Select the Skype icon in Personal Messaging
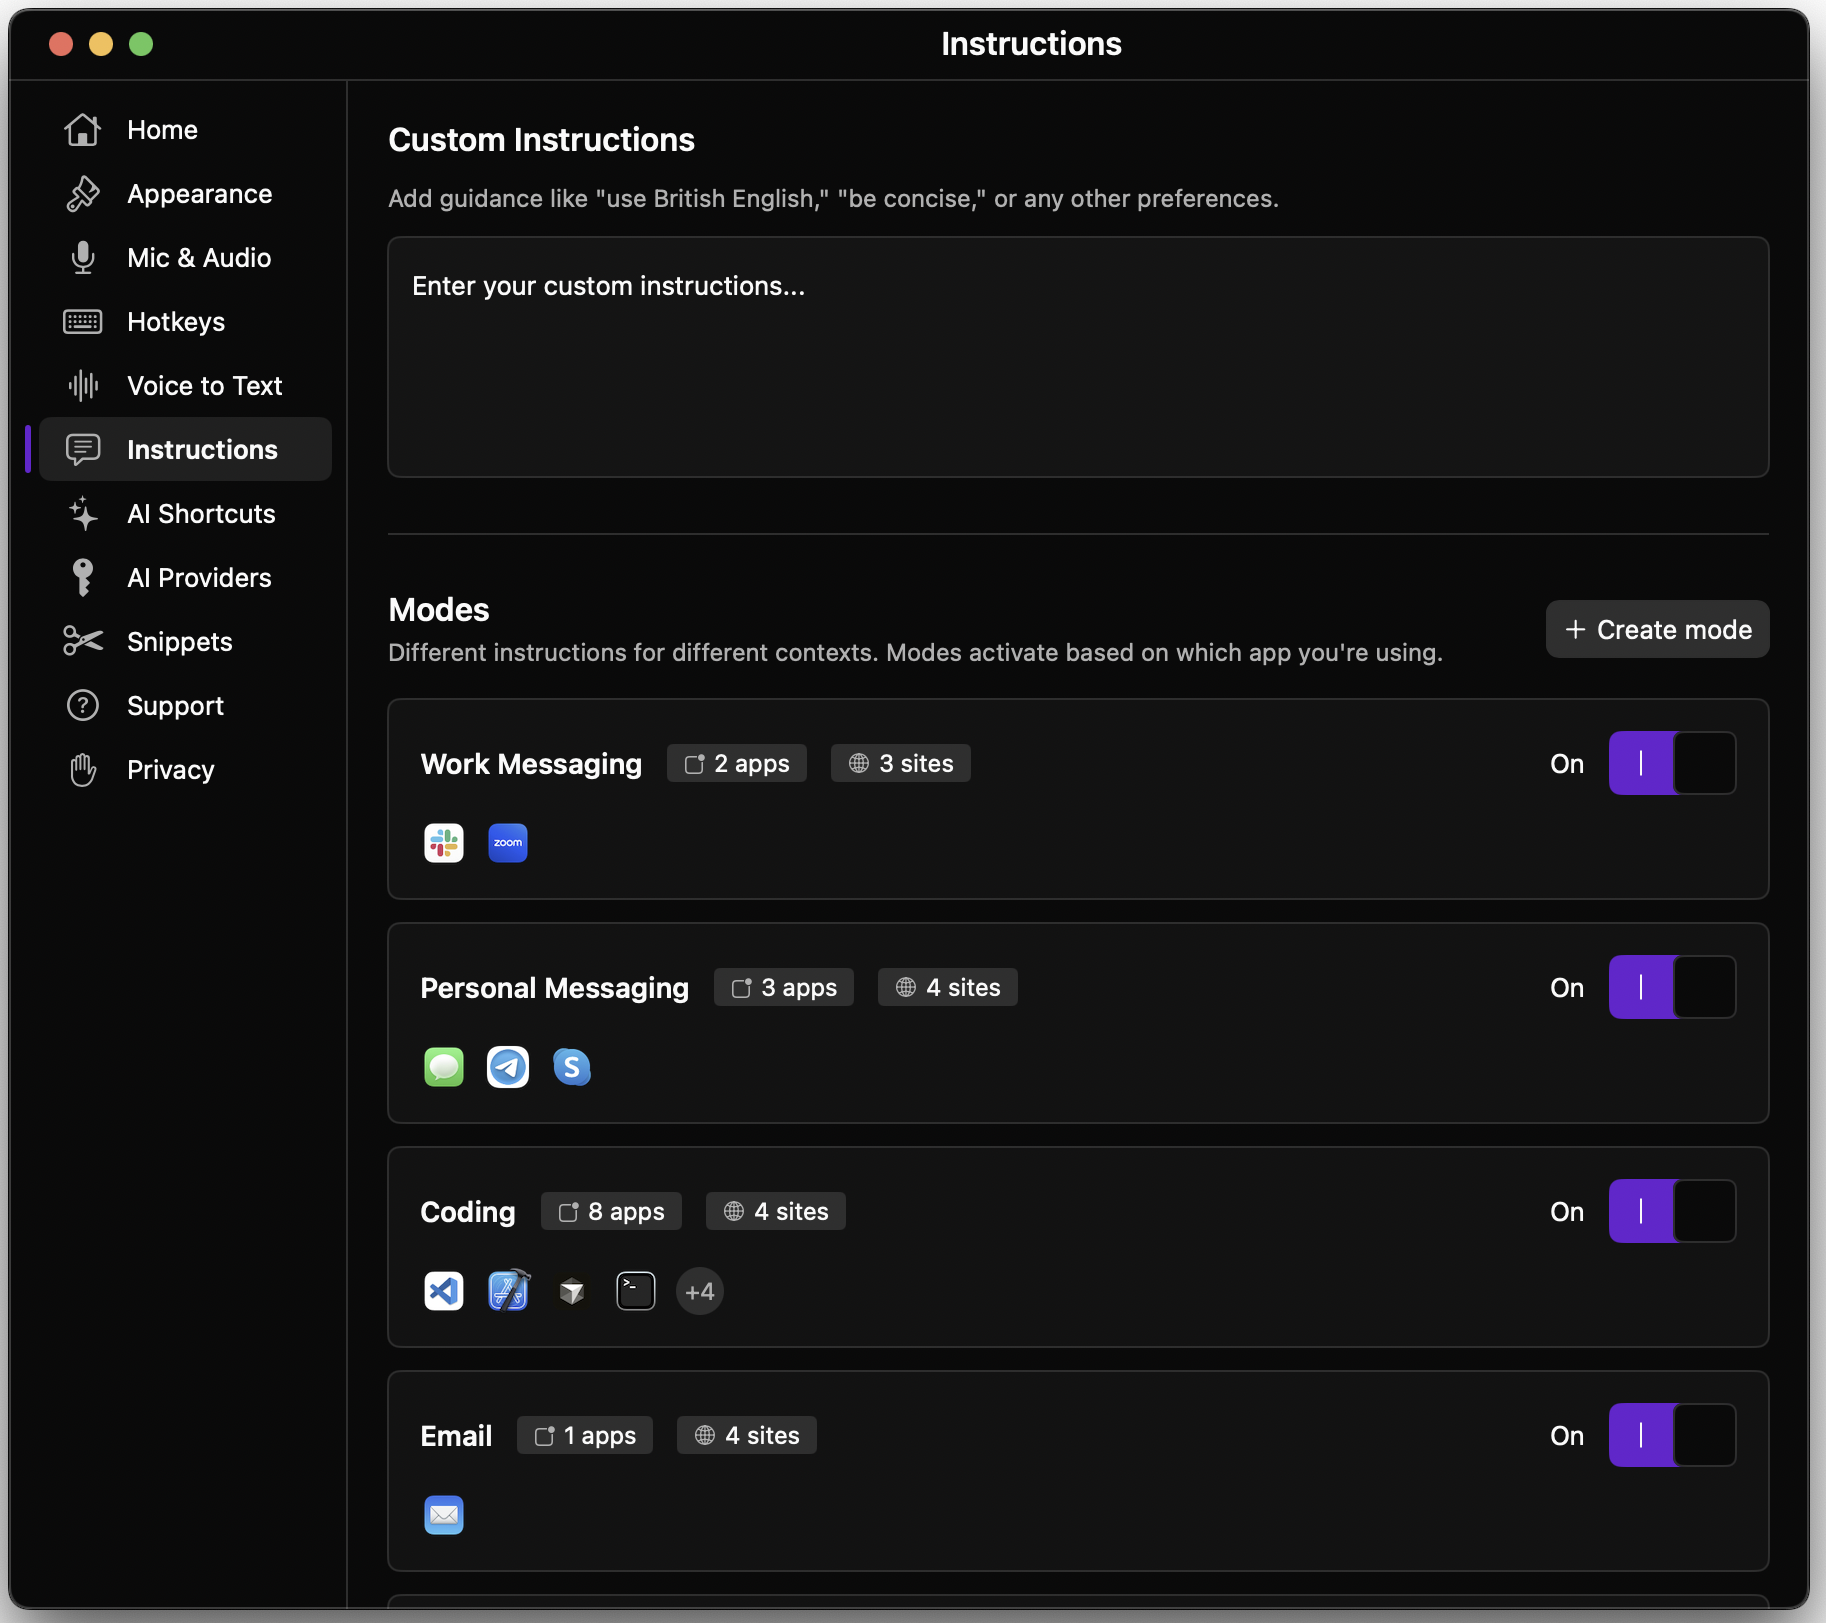Screen dimensions: 1826x1623 tap(571, 1067)
